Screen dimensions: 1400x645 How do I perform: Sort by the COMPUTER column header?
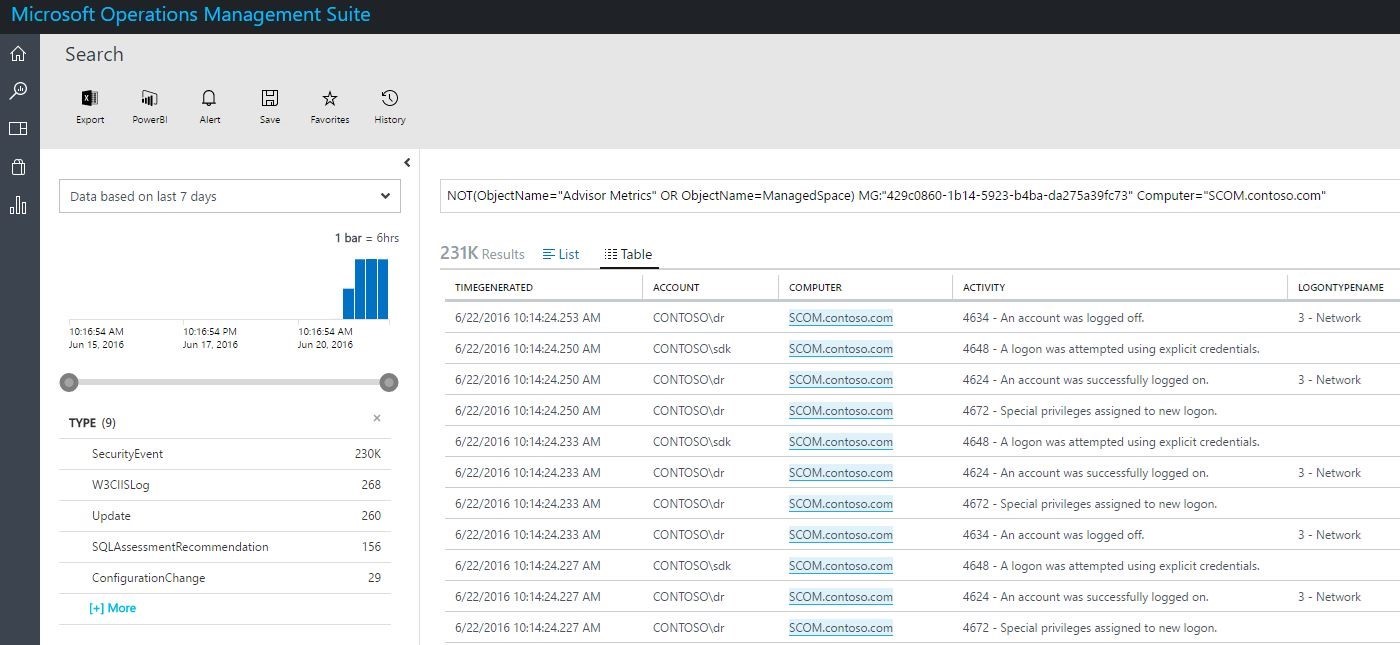coord(815,287)
